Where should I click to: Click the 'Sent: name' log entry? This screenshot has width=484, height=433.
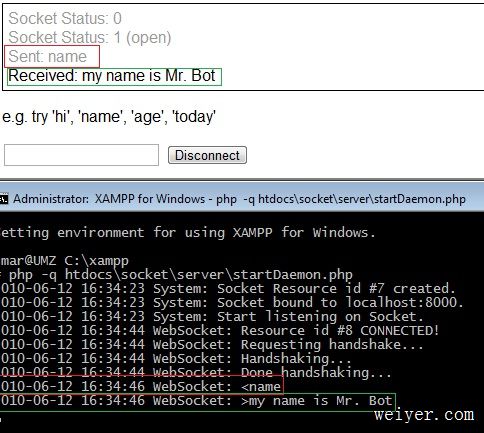click(48, 56)
